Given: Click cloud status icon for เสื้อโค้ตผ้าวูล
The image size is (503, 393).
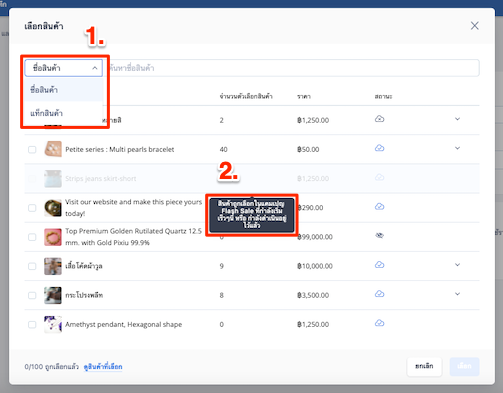Looking at the screenshot, I should pyautogui.click(x=379, y=265).
